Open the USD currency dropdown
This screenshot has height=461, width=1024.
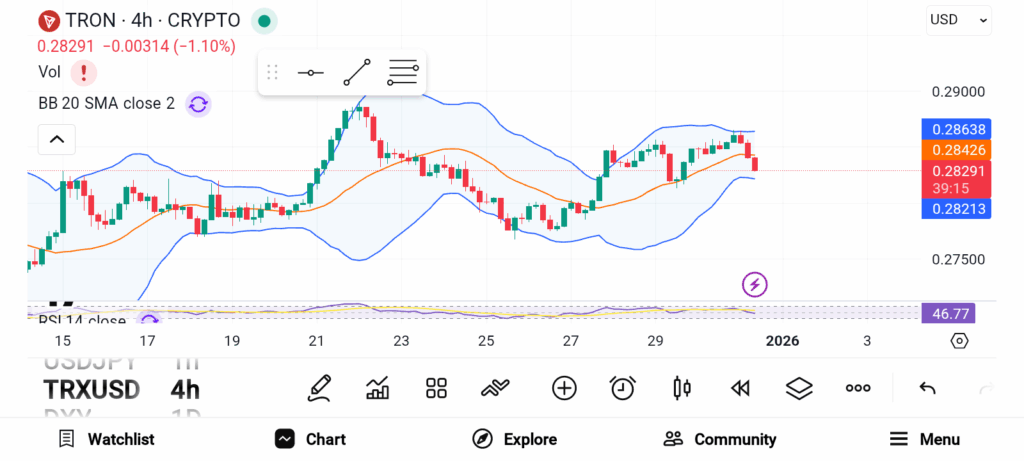958,19
